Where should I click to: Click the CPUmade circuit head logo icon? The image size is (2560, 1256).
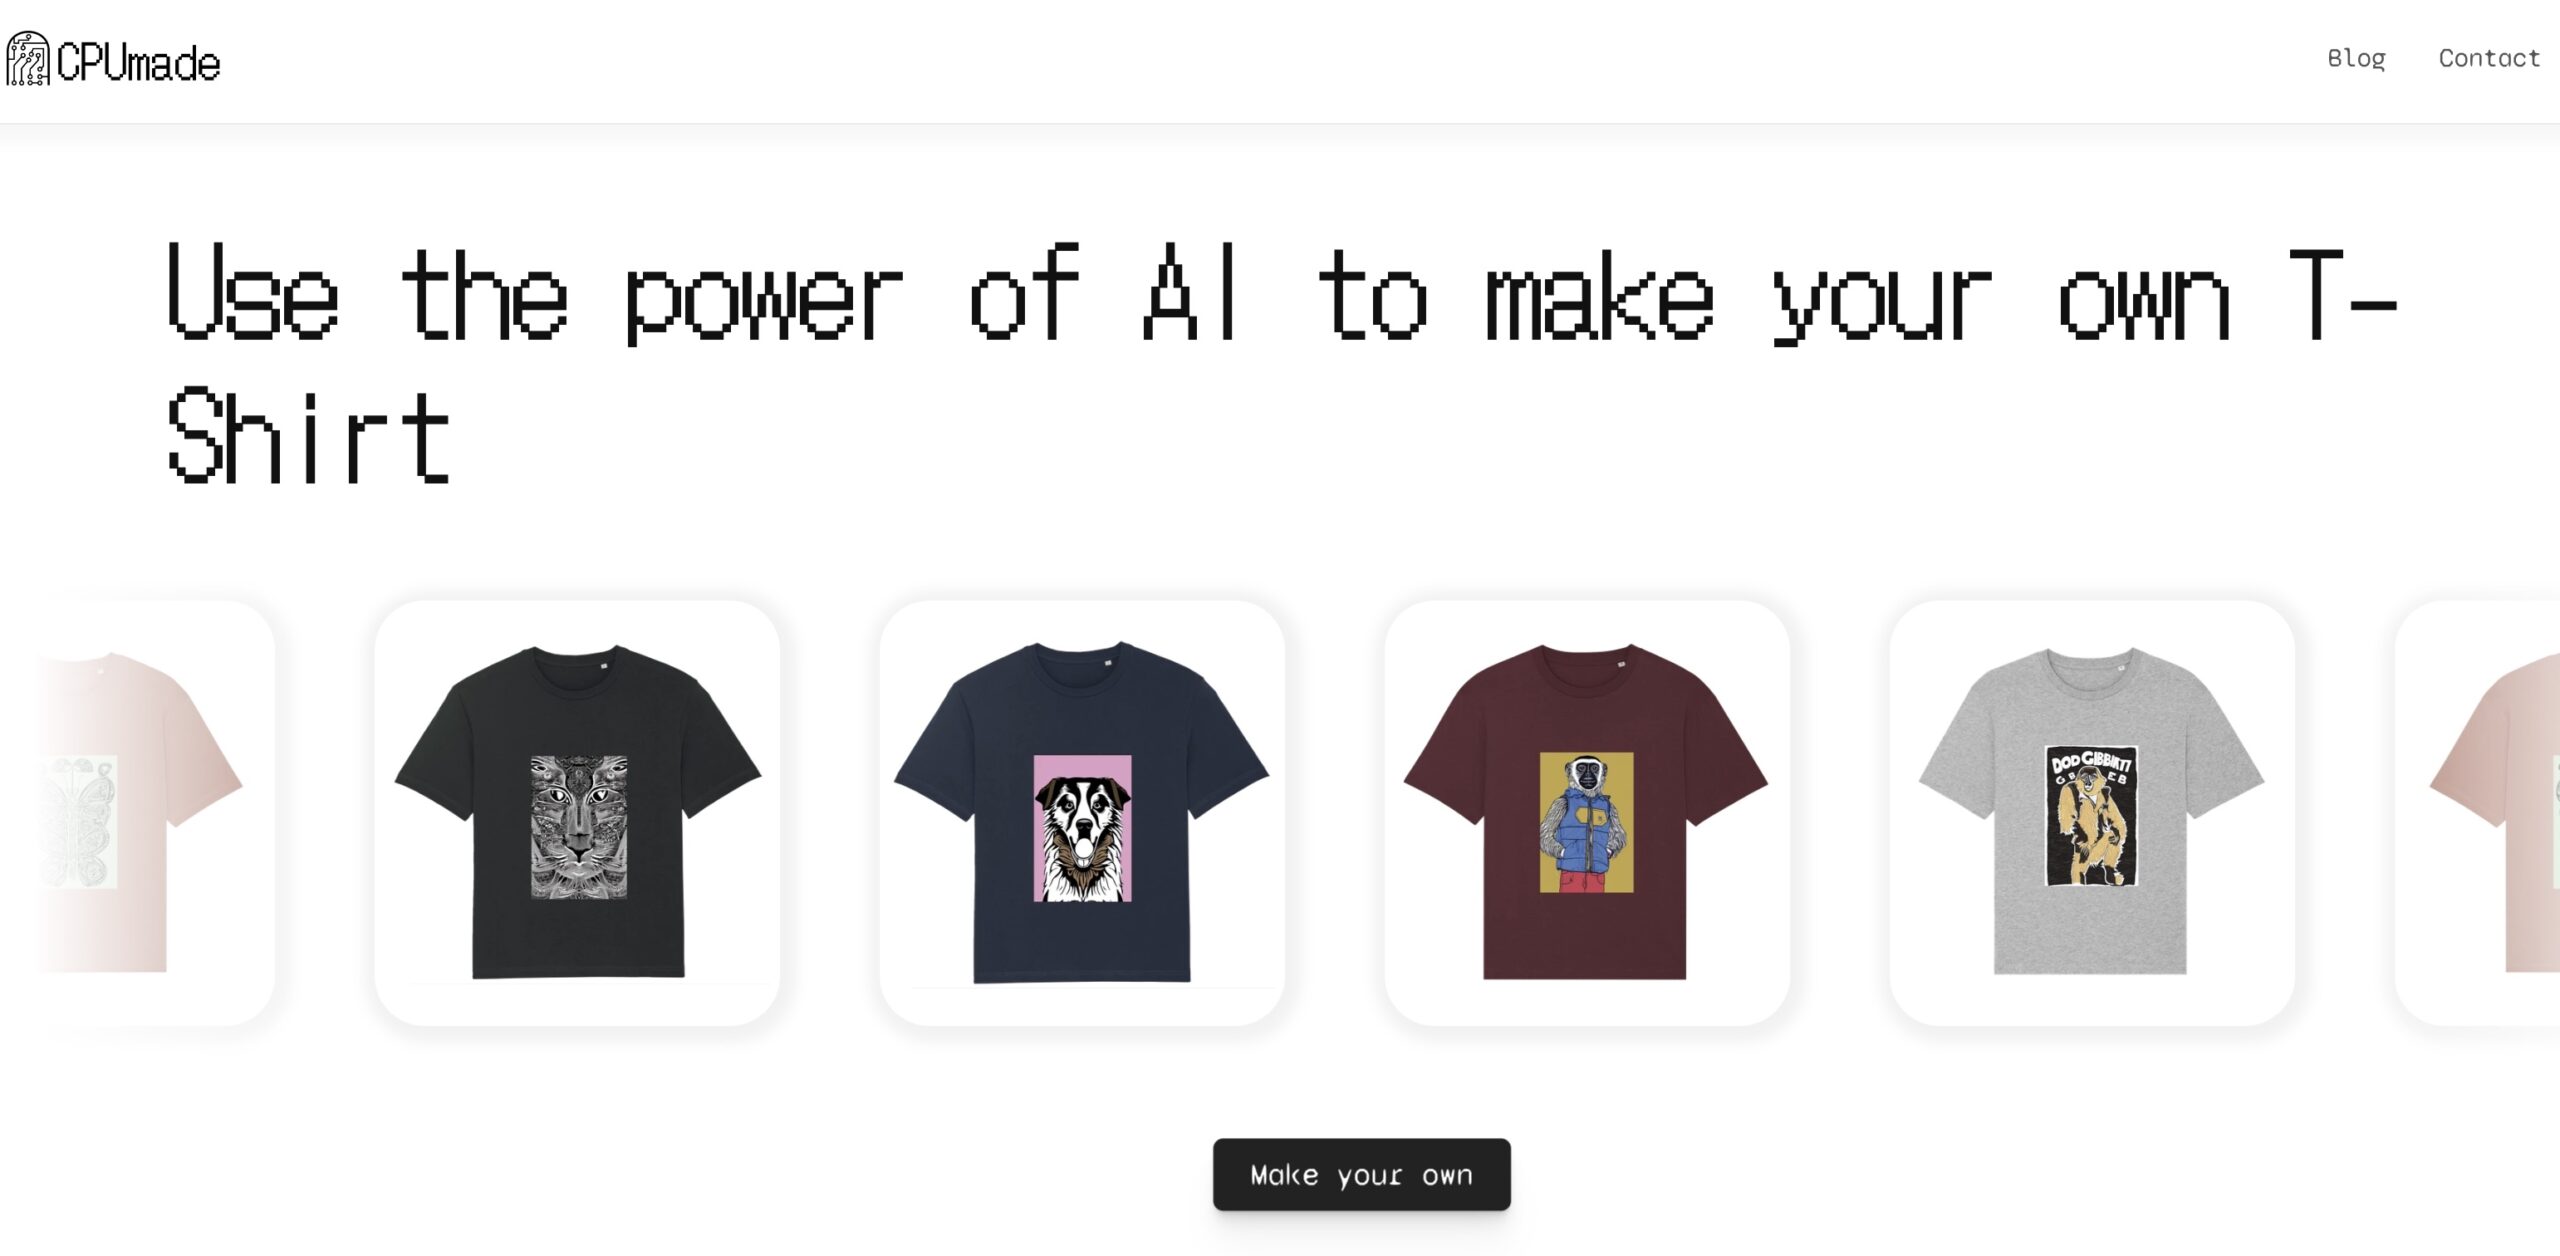[28, 59]
